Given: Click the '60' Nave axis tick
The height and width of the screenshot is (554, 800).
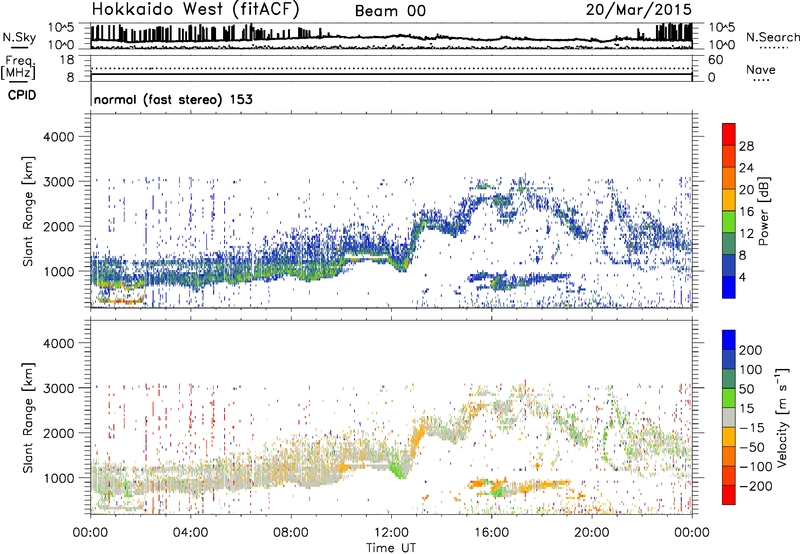Looking at the screenshot, I should click(x=715, y=60).
